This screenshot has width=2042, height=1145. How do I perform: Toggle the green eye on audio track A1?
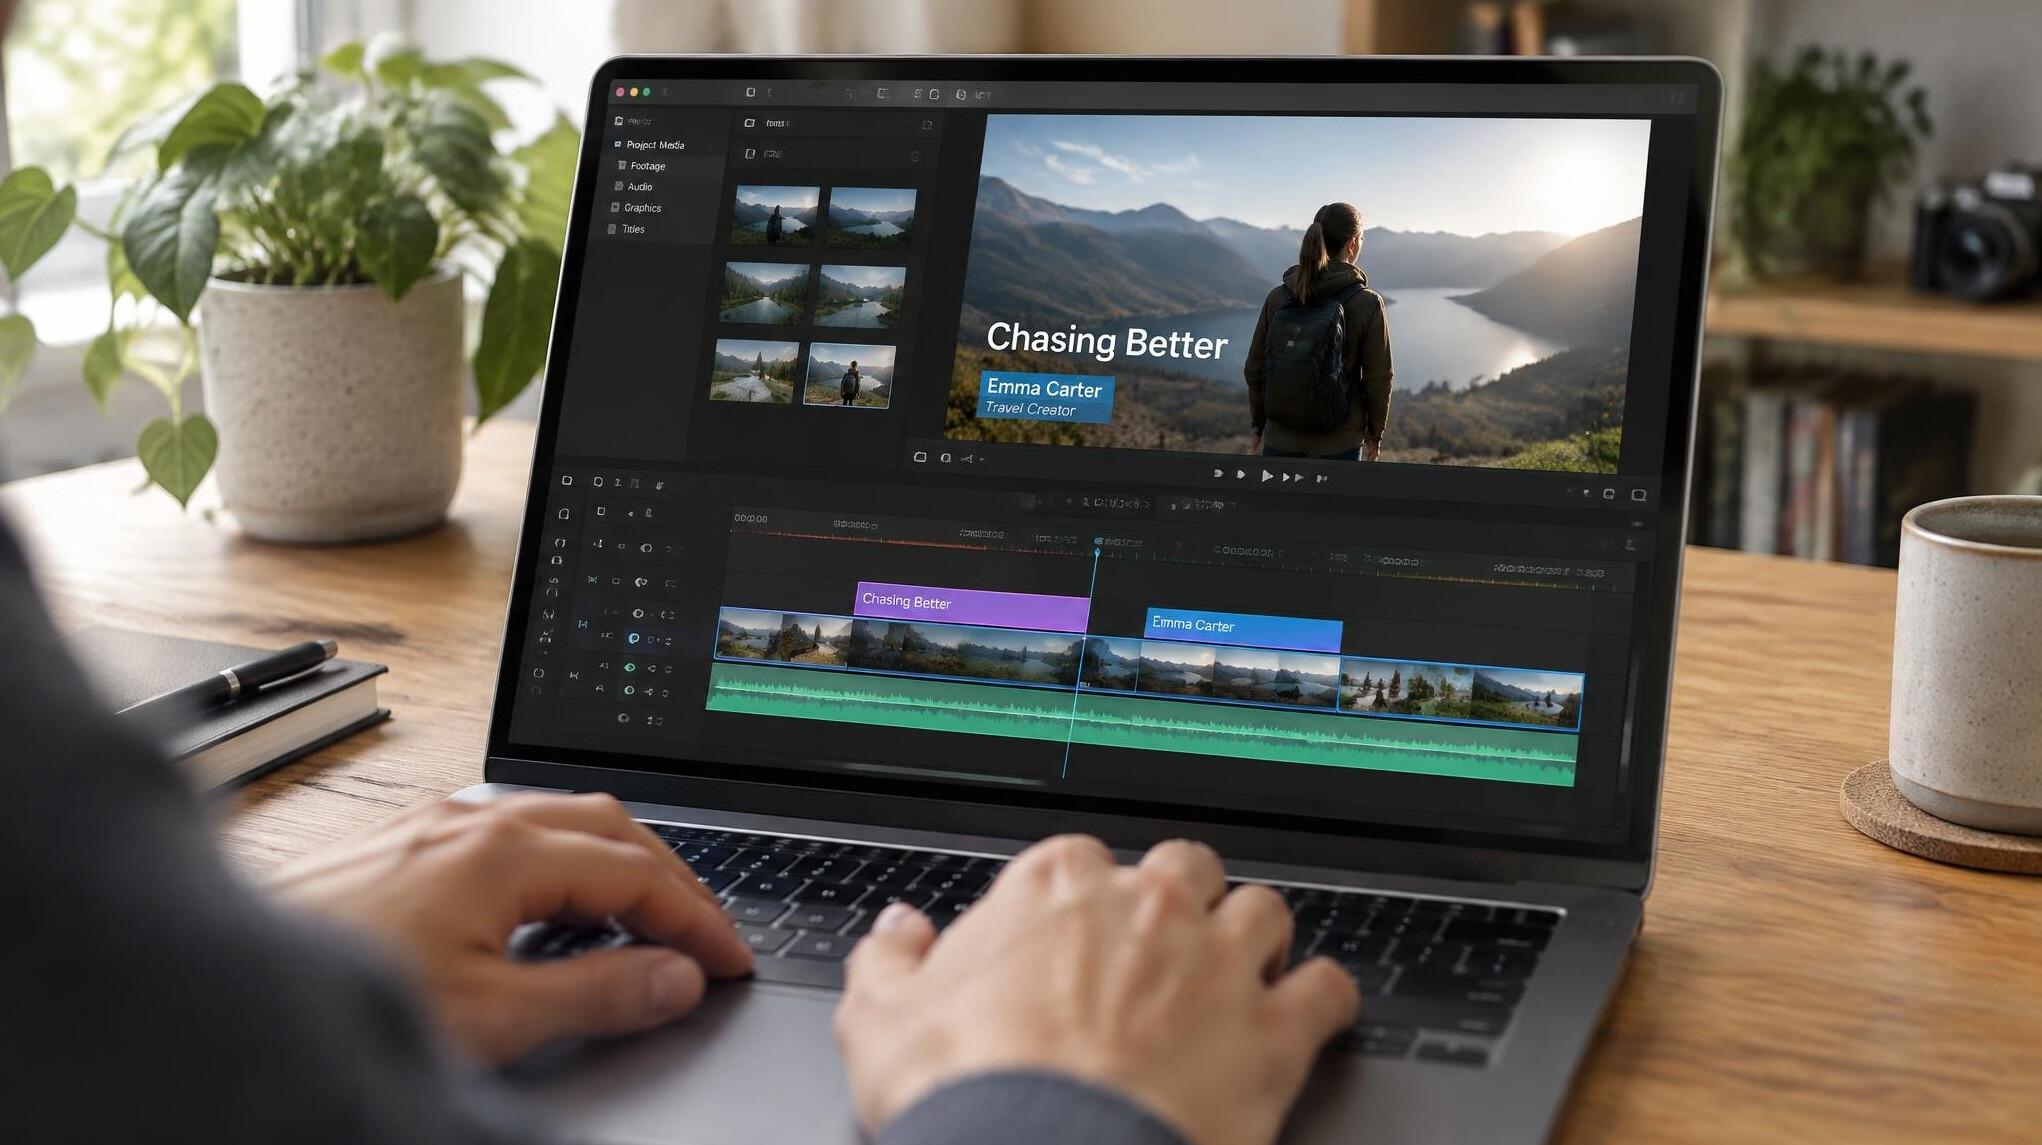coord(629,667)
